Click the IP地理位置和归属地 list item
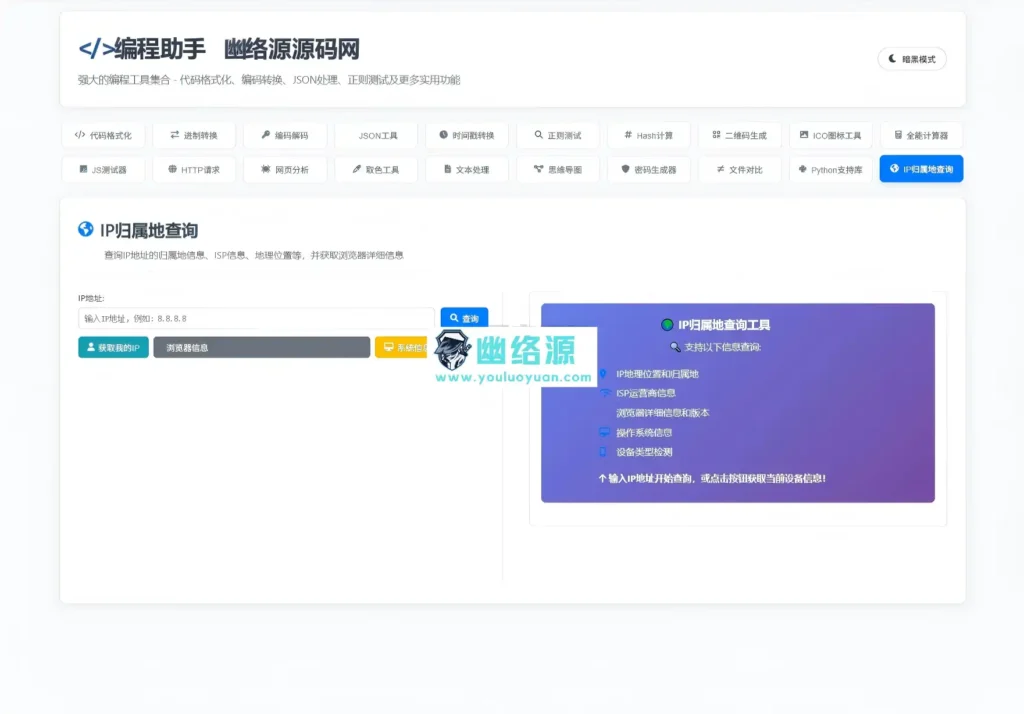Image resolution: width=1024 pixels, height=714 pixels. 657,374
